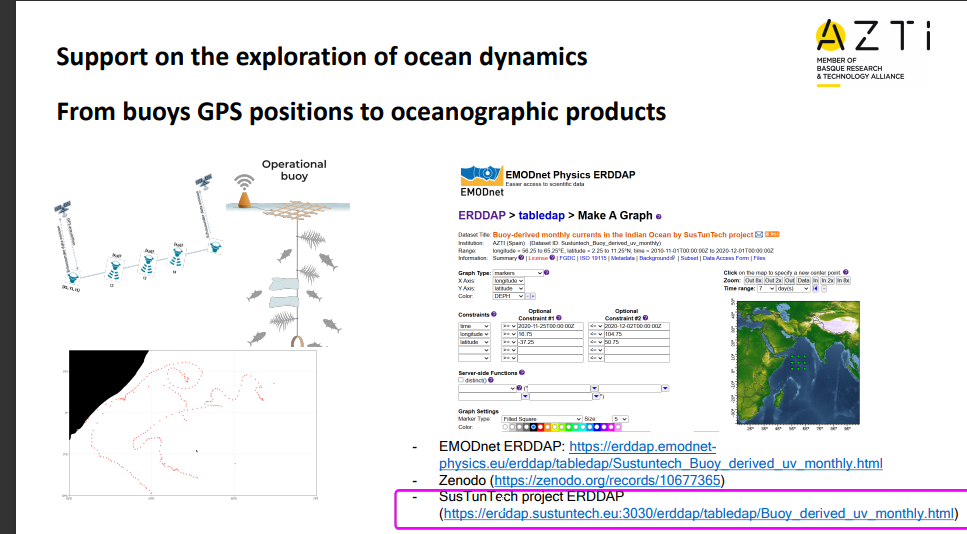Enable the distinct() checkbox
This screenshot has height=534, width=967.
461,380
